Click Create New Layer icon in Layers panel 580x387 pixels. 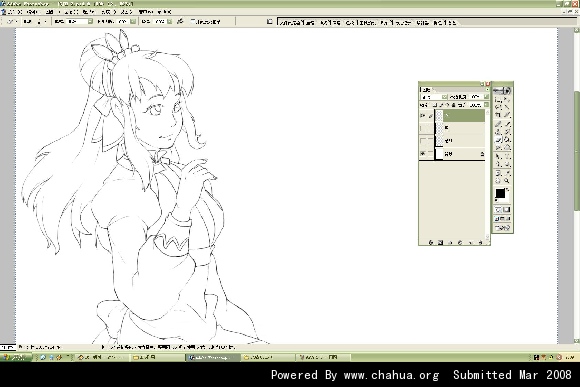[471, 243]
